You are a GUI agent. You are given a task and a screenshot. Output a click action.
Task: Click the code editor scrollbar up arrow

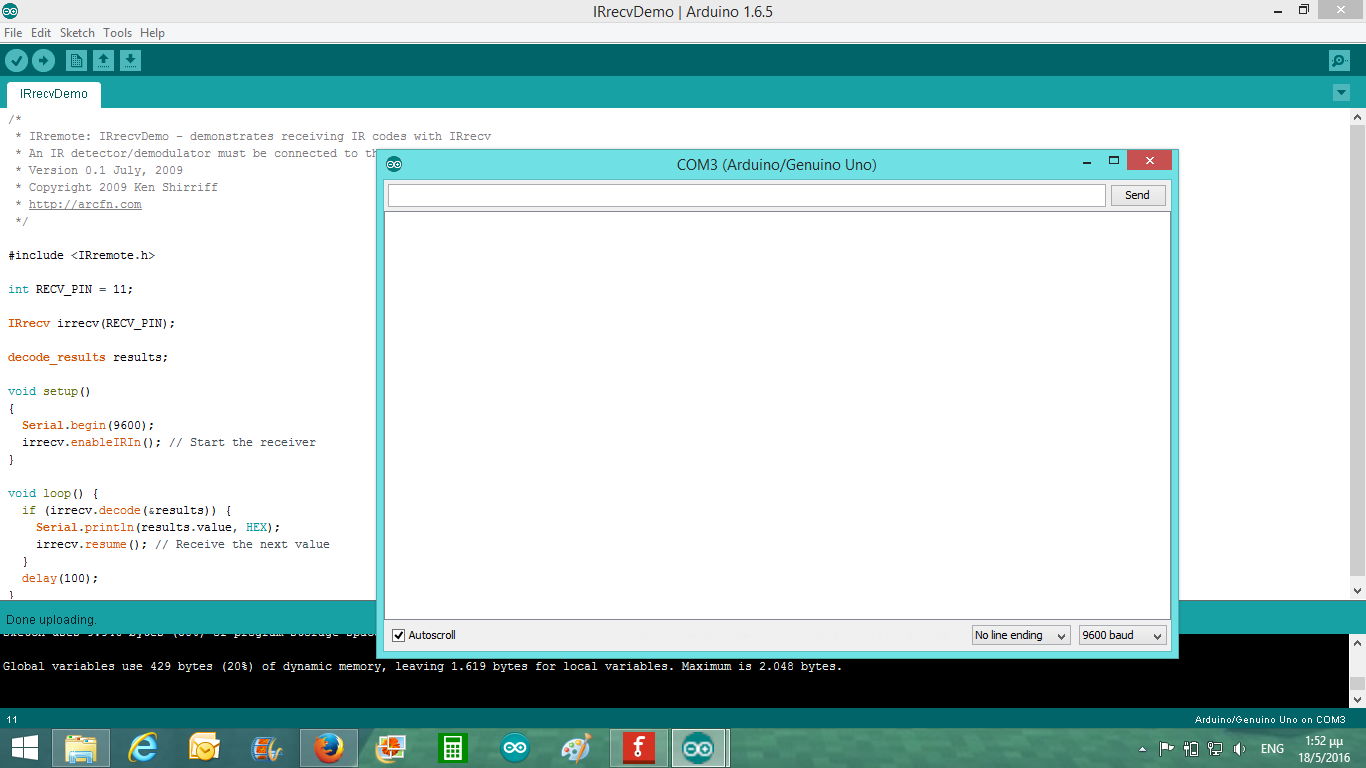1357,117
